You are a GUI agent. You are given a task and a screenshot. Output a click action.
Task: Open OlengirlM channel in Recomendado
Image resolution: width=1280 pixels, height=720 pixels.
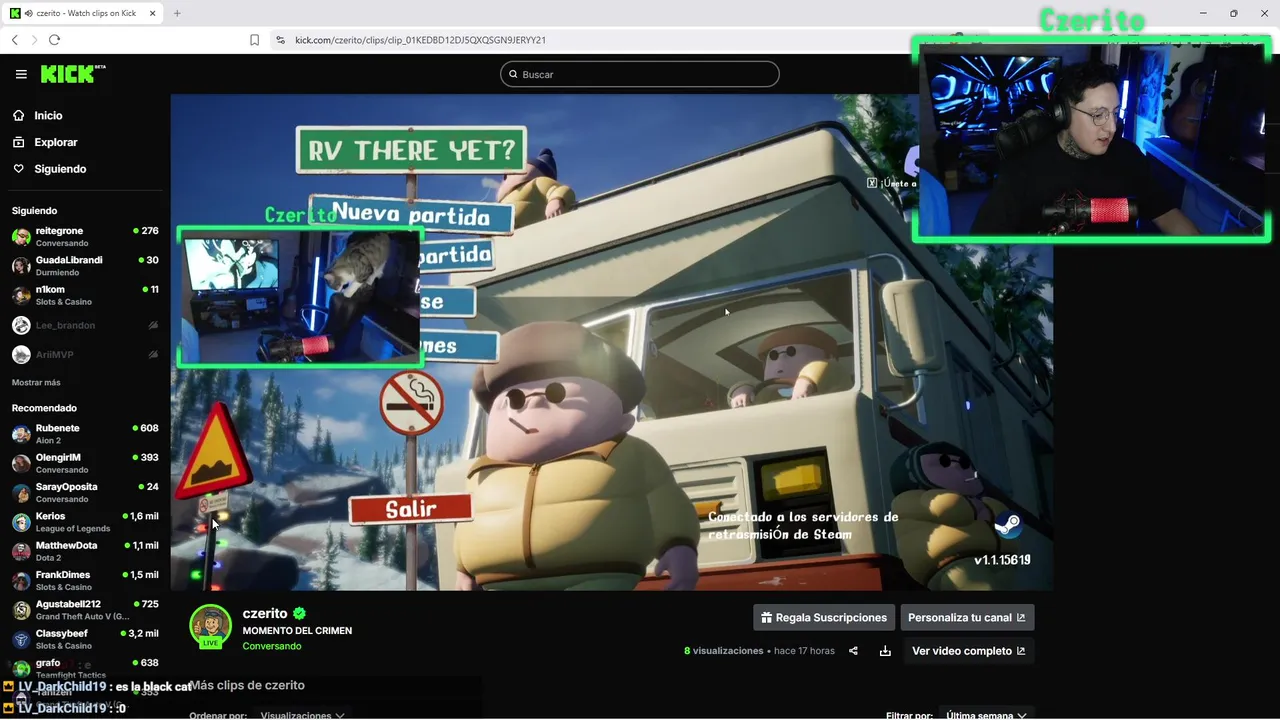click(x=85, y=463)
